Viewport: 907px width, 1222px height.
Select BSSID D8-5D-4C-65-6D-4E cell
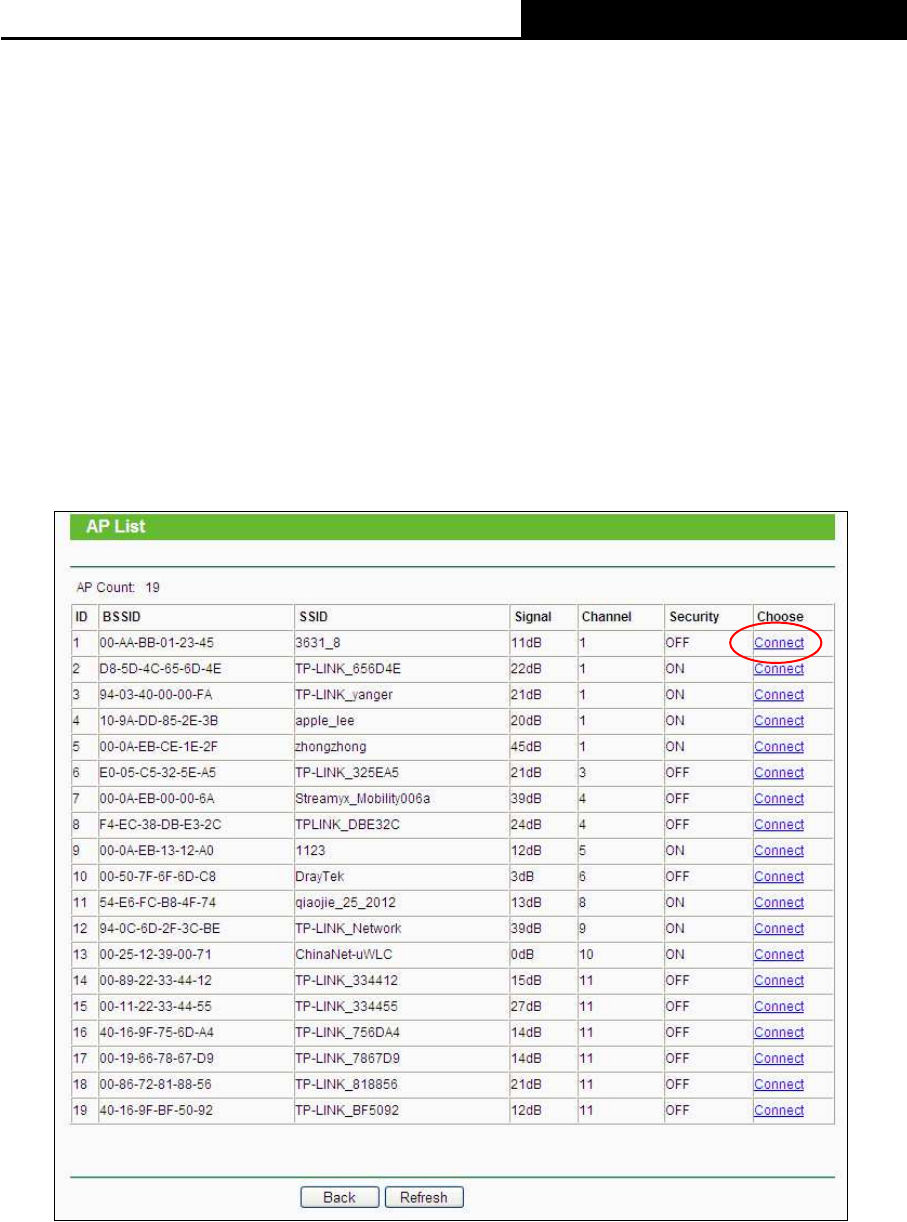pyautogui.click(x=194, y=669)
